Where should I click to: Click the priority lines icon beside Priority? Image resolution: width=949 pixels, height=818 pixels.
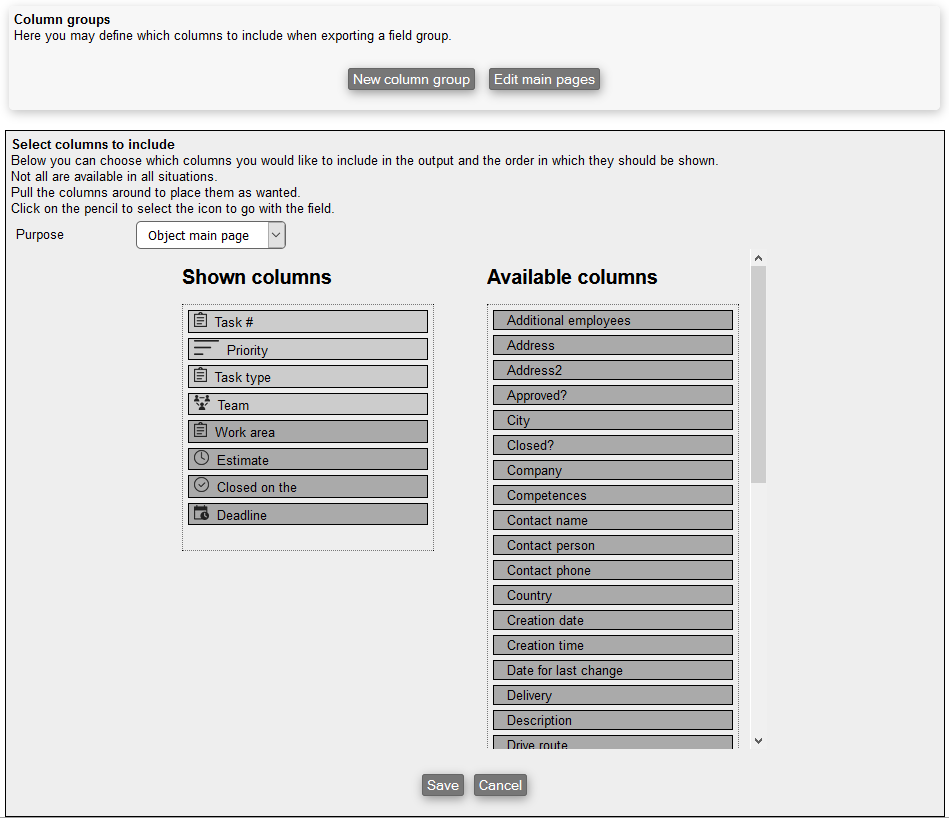point(206,348)
